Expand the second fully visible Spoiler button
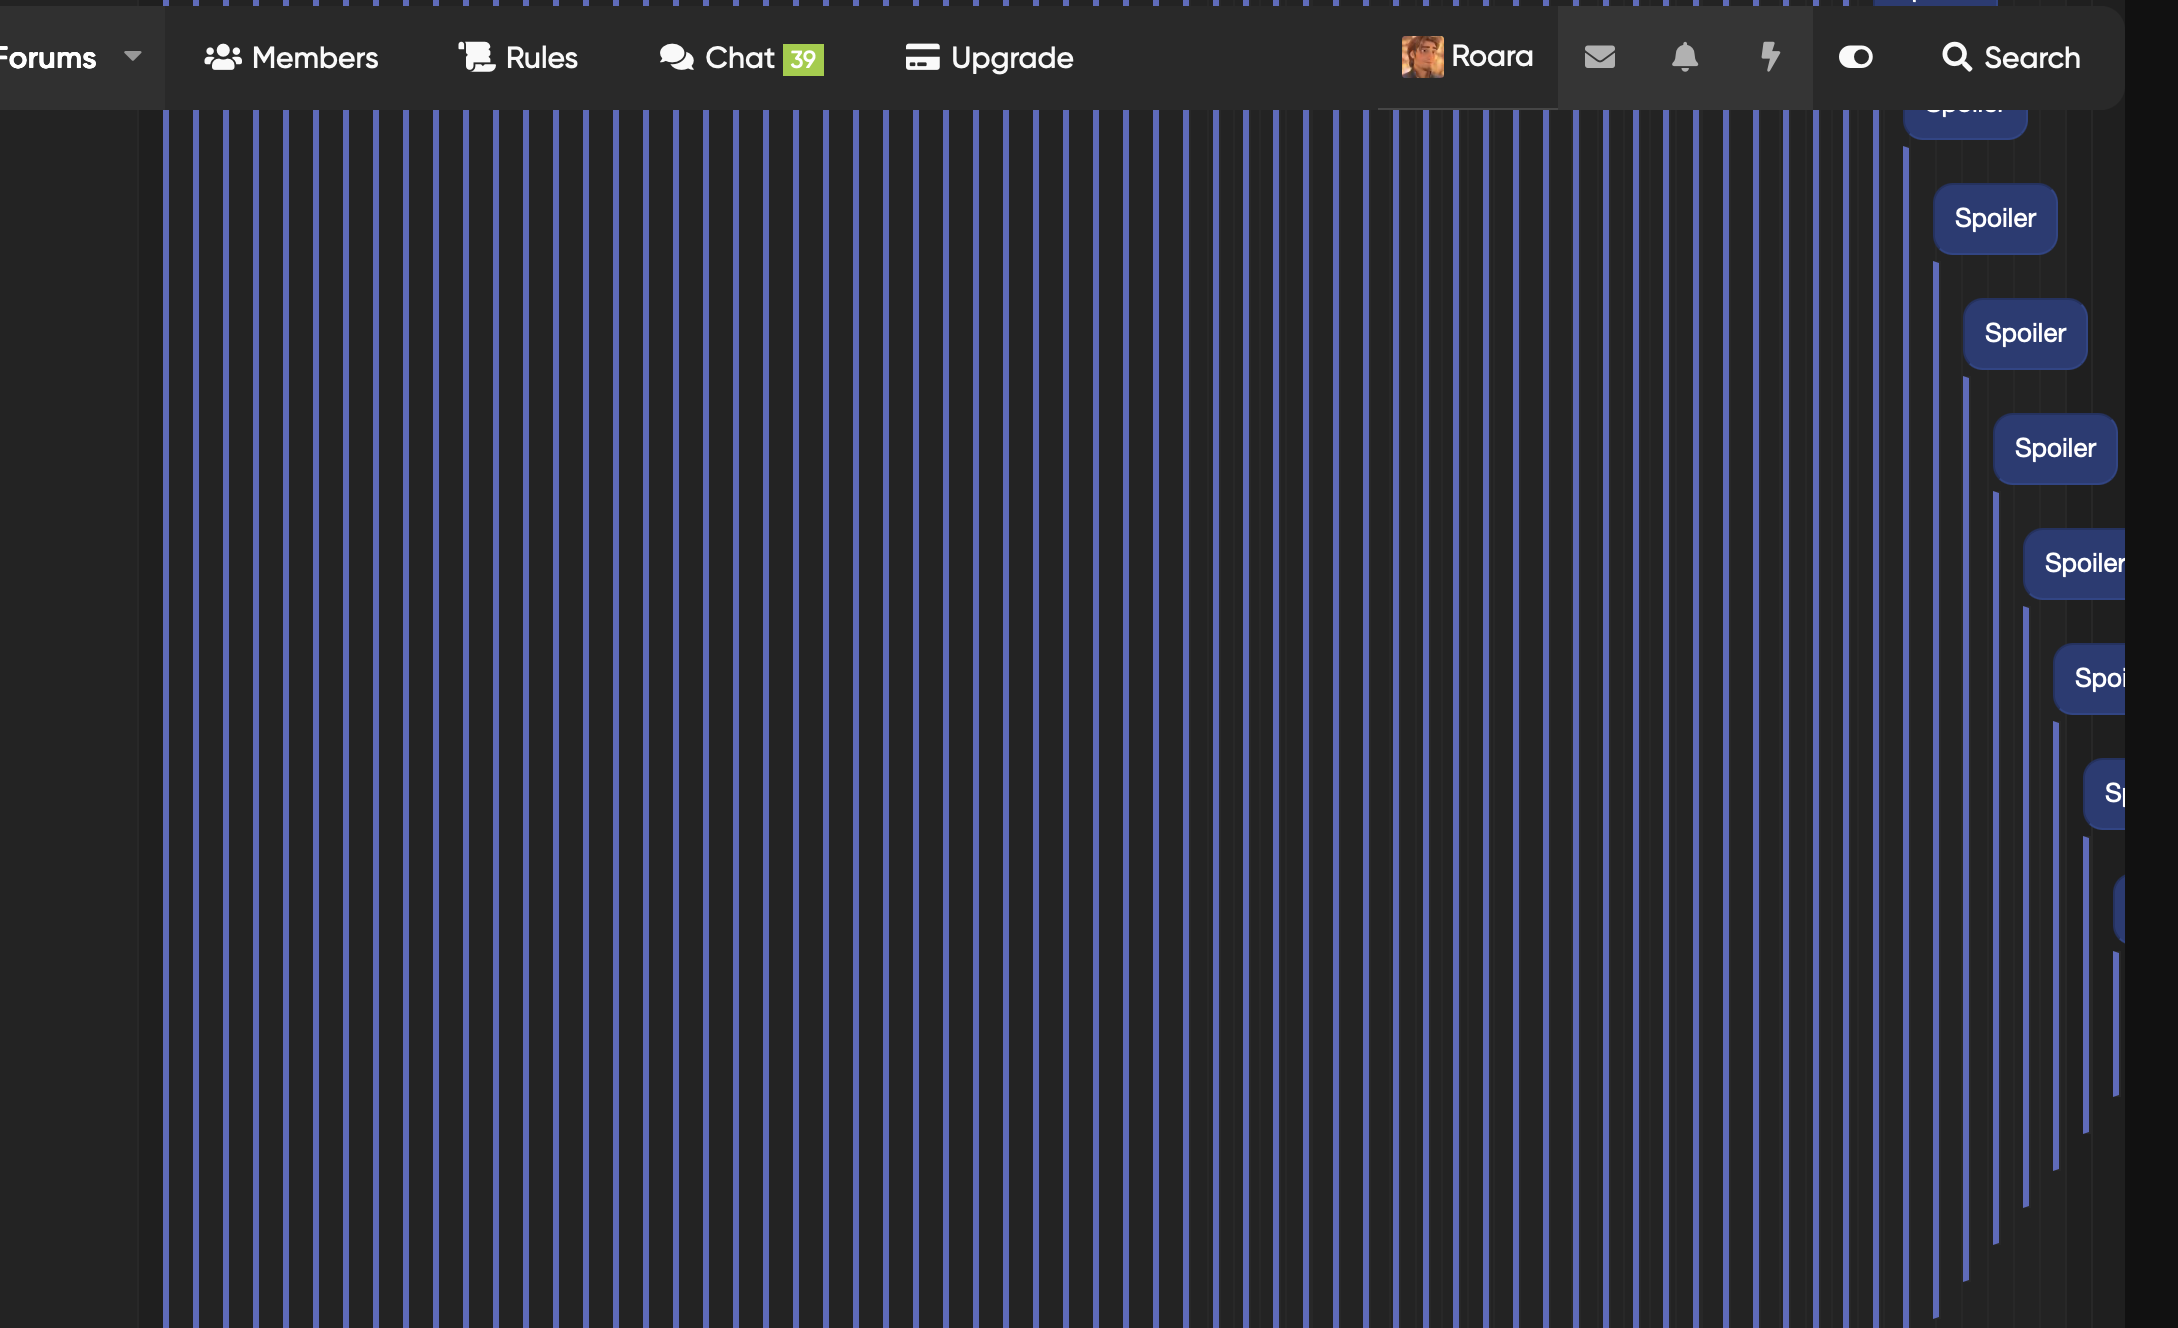This screenshot has height=1328, width=2178. coord(2025,334)
